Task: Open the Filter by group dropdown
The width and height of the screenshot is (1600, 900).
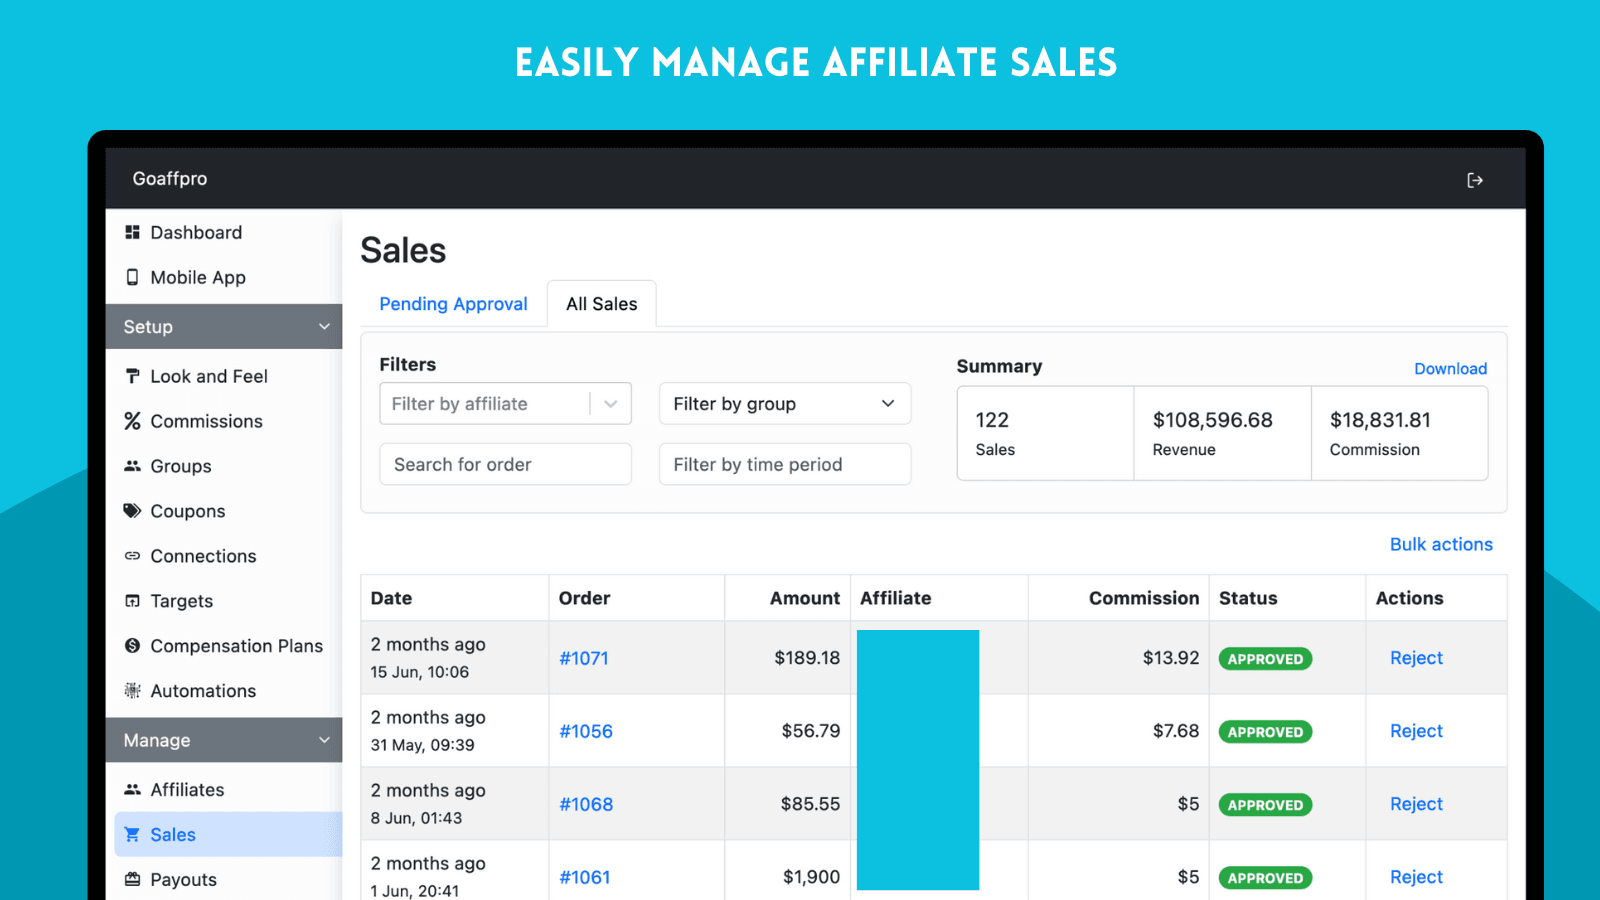Action: click(784, 403)
